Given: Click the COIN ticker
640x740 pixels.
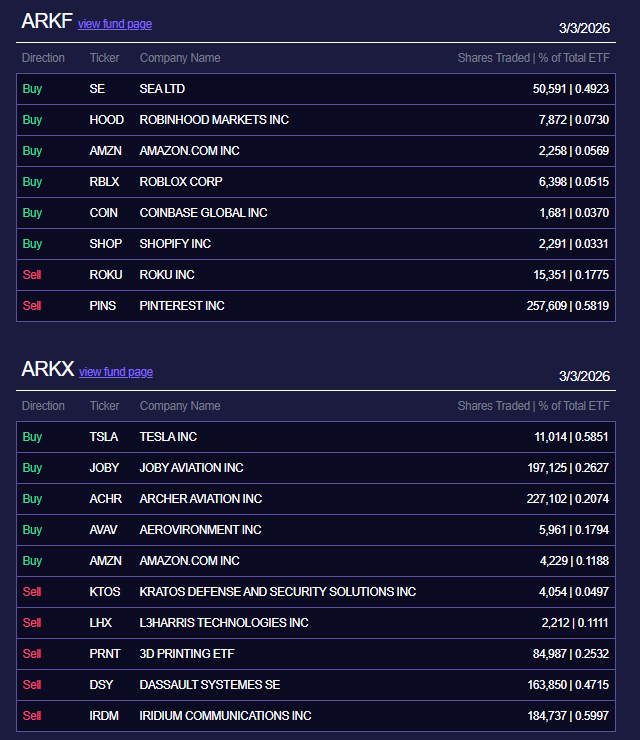Looking at the screenshot, I should [x=103, y=213].
